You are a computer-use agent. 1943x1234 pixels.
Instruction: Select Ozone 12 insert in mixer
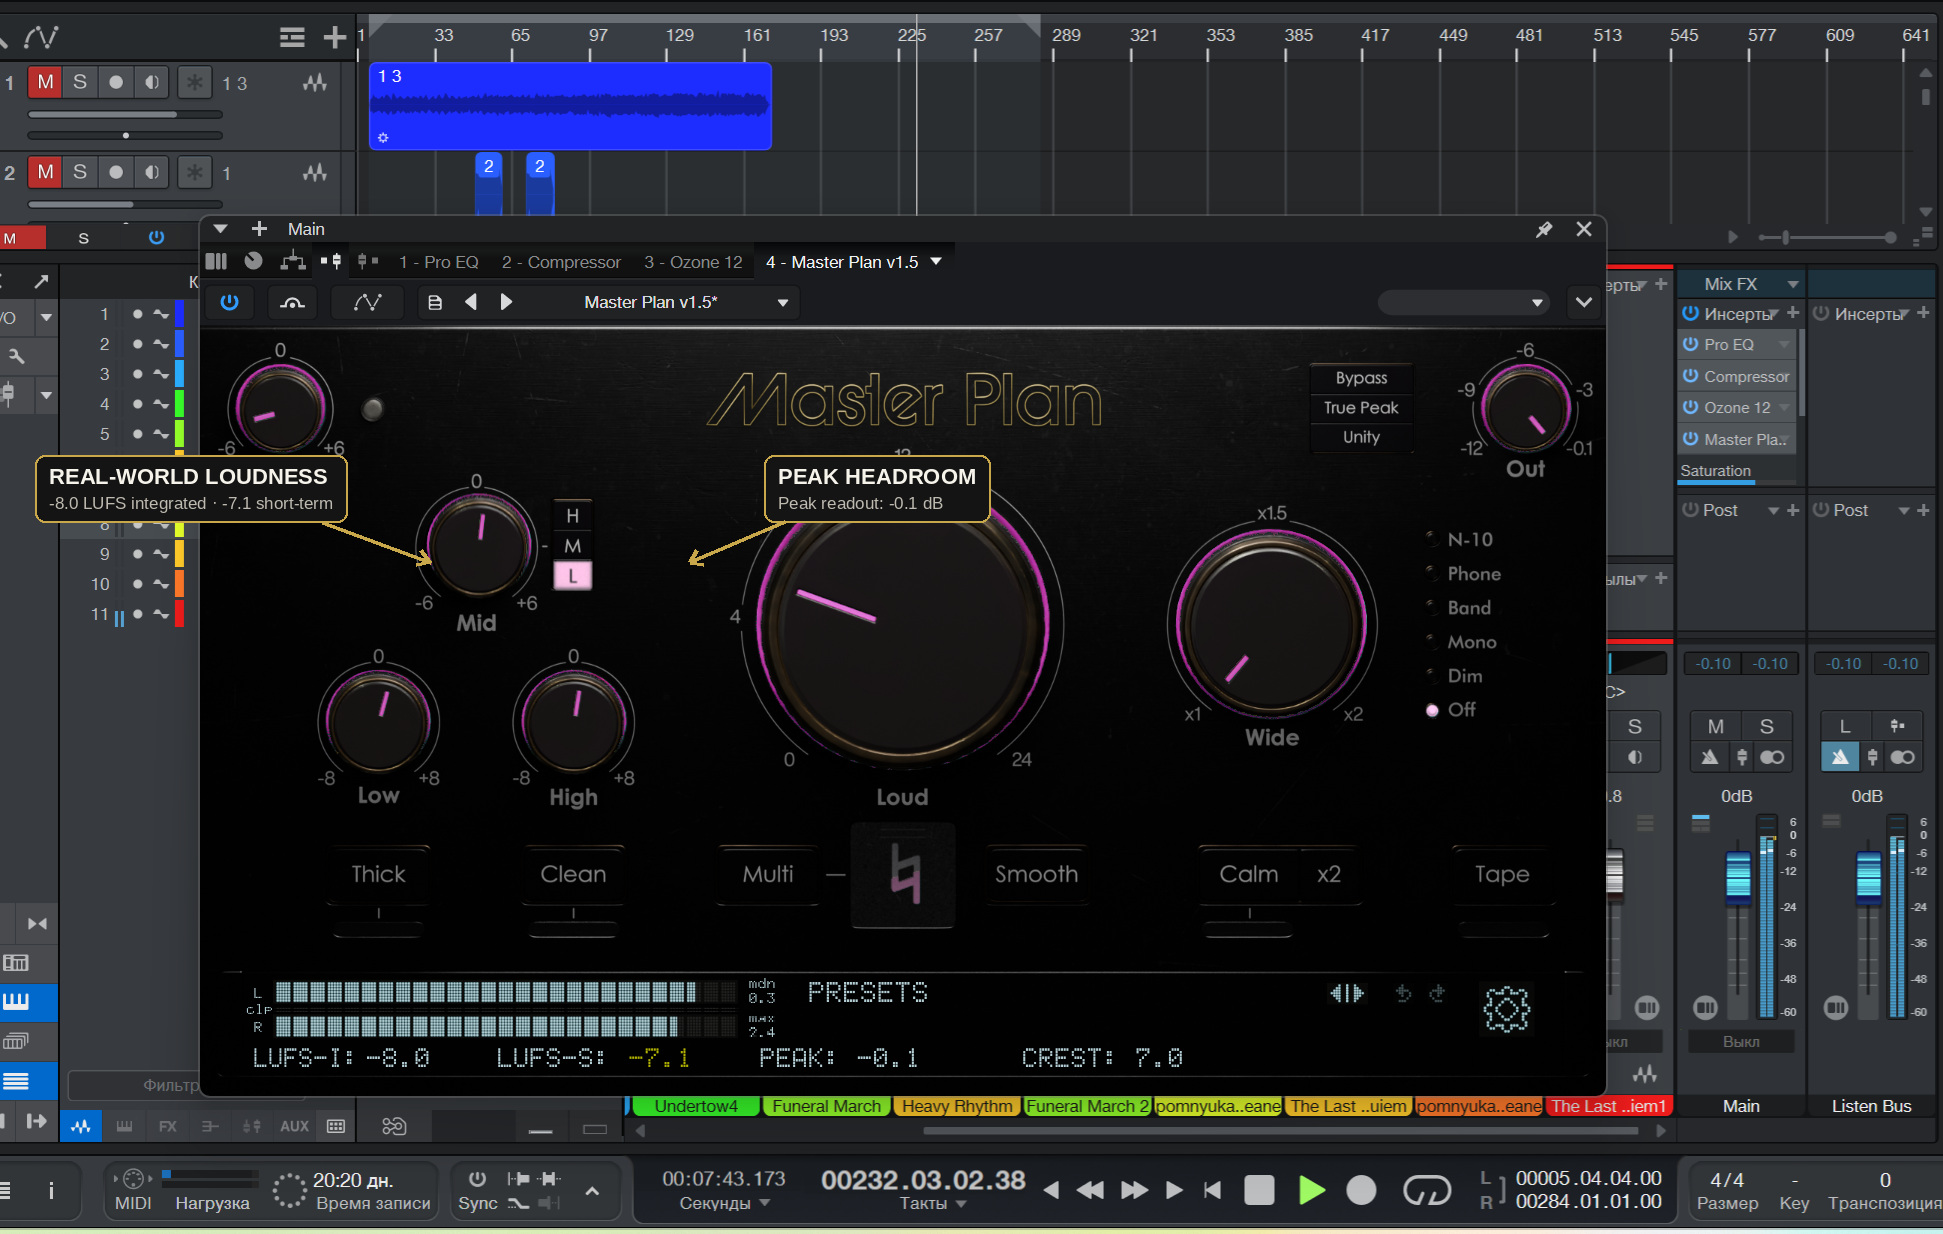(1737, 408)
